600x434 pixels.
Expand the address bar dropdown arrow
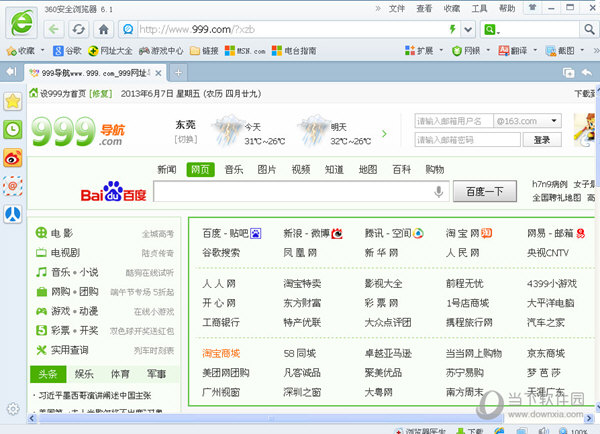468,29
